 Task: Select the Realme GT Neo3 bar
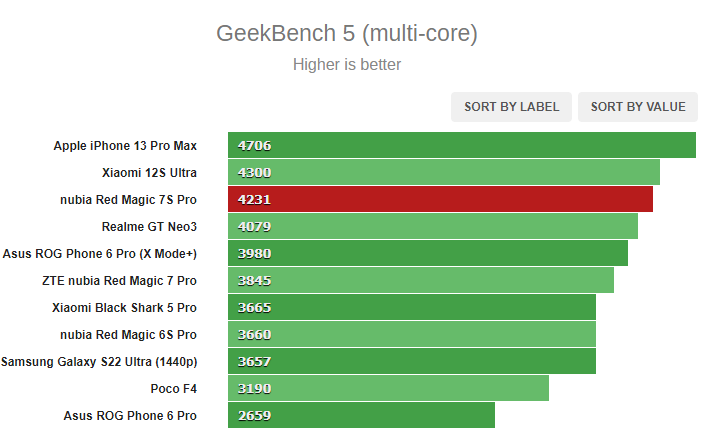coord(433,226)
